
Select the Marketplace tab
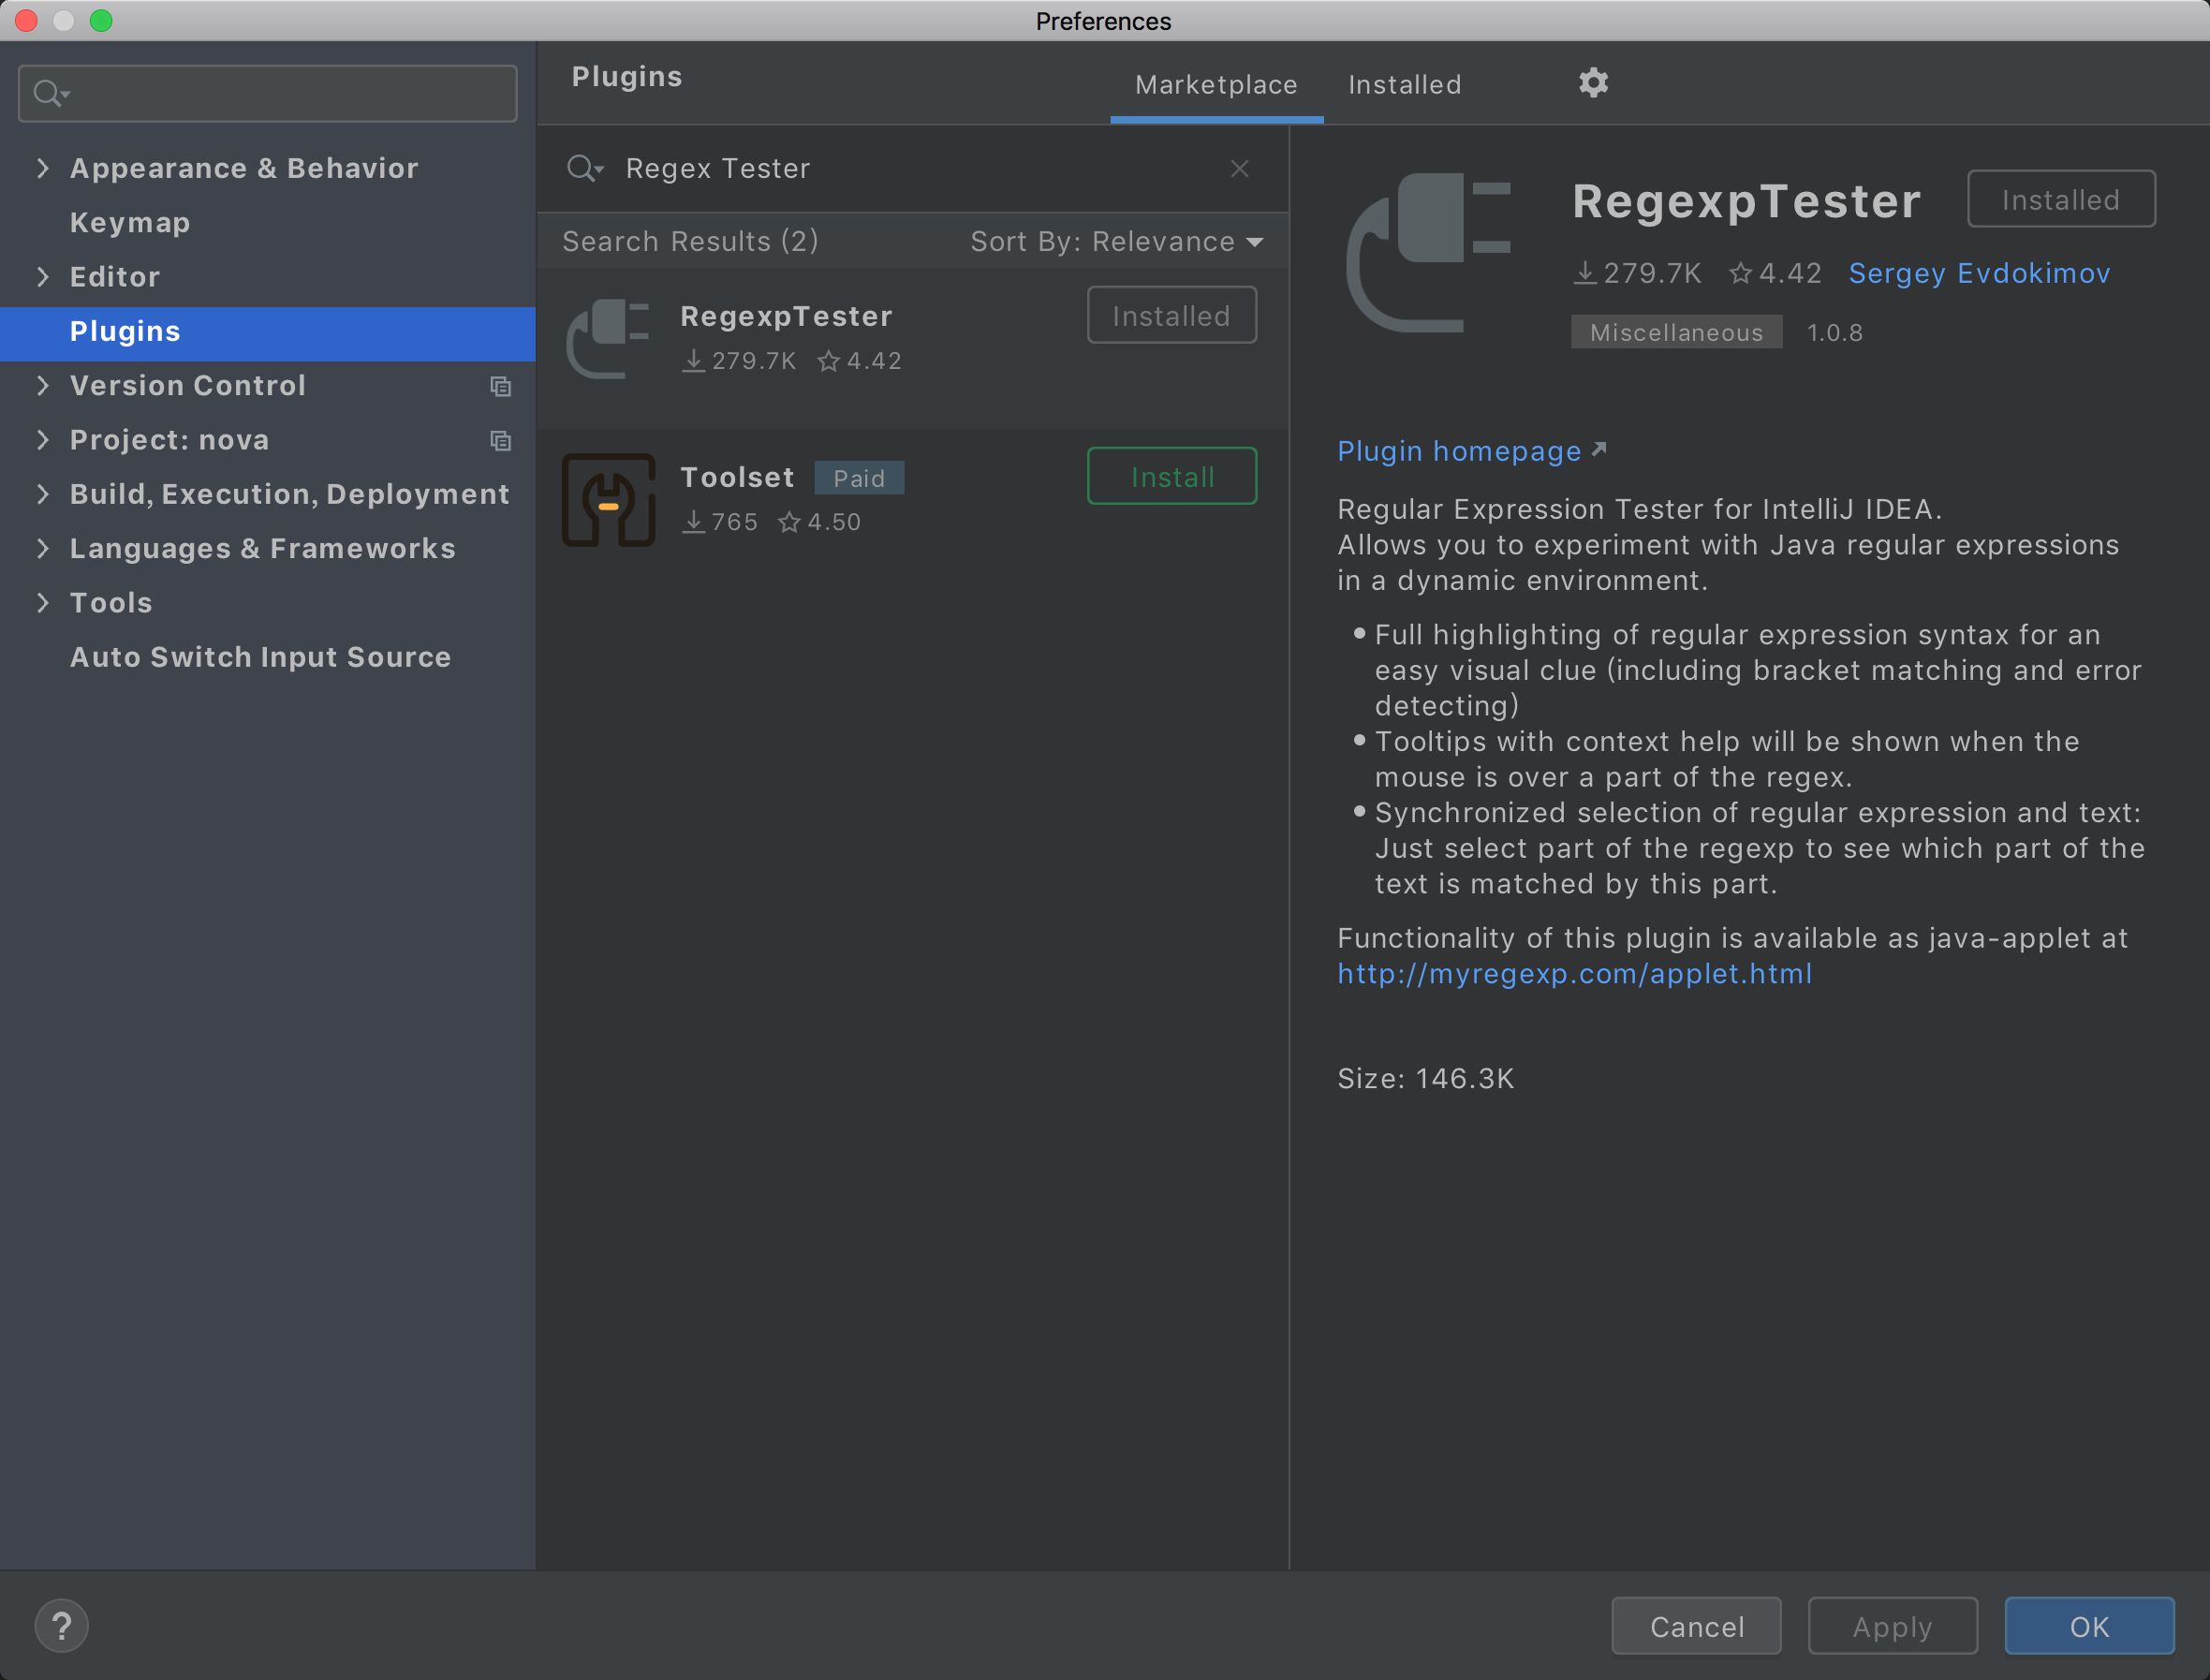1216,85
